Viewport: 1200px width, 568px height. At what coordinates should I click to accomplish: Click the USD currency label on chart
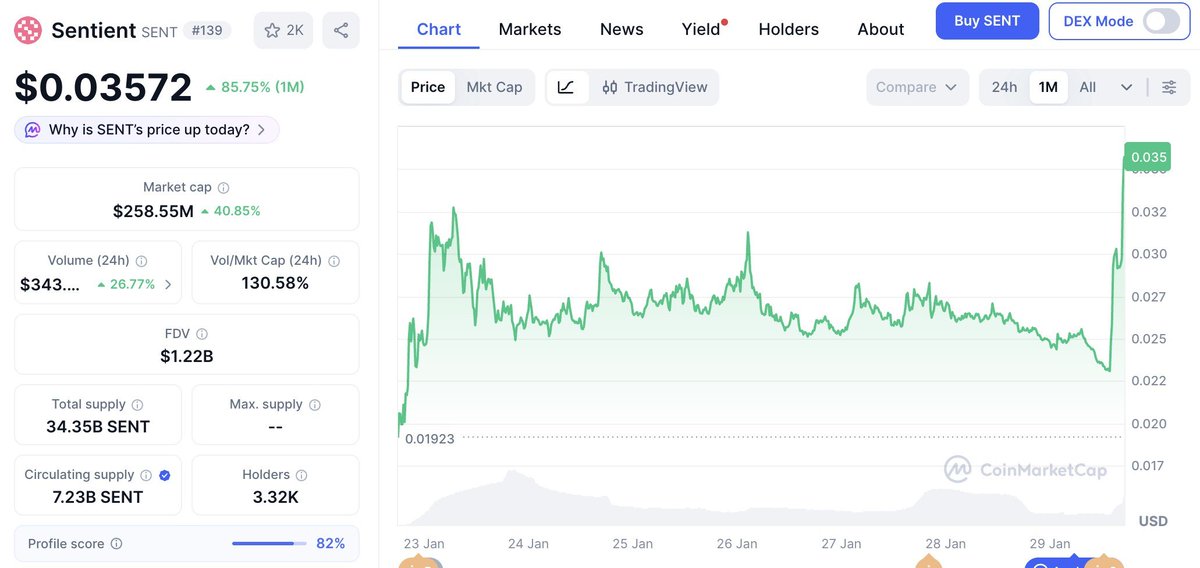[1153, 522]
